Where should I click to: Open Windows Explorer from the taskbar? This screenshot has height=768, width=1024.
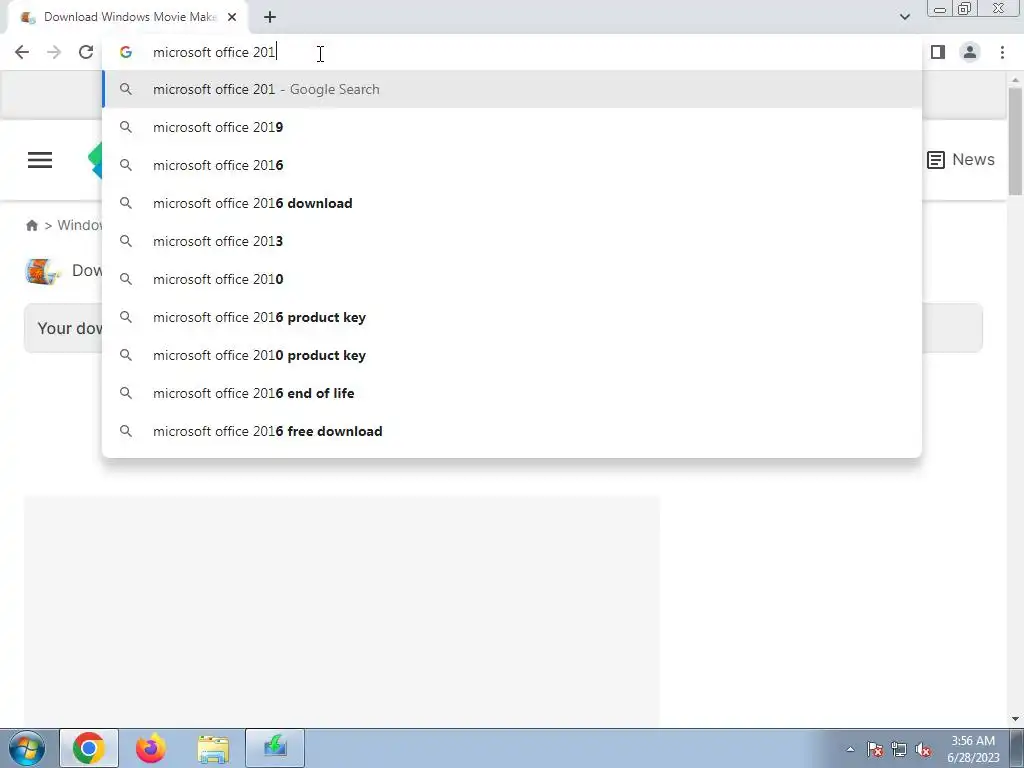pyautogui.click(x=214, y=748)
